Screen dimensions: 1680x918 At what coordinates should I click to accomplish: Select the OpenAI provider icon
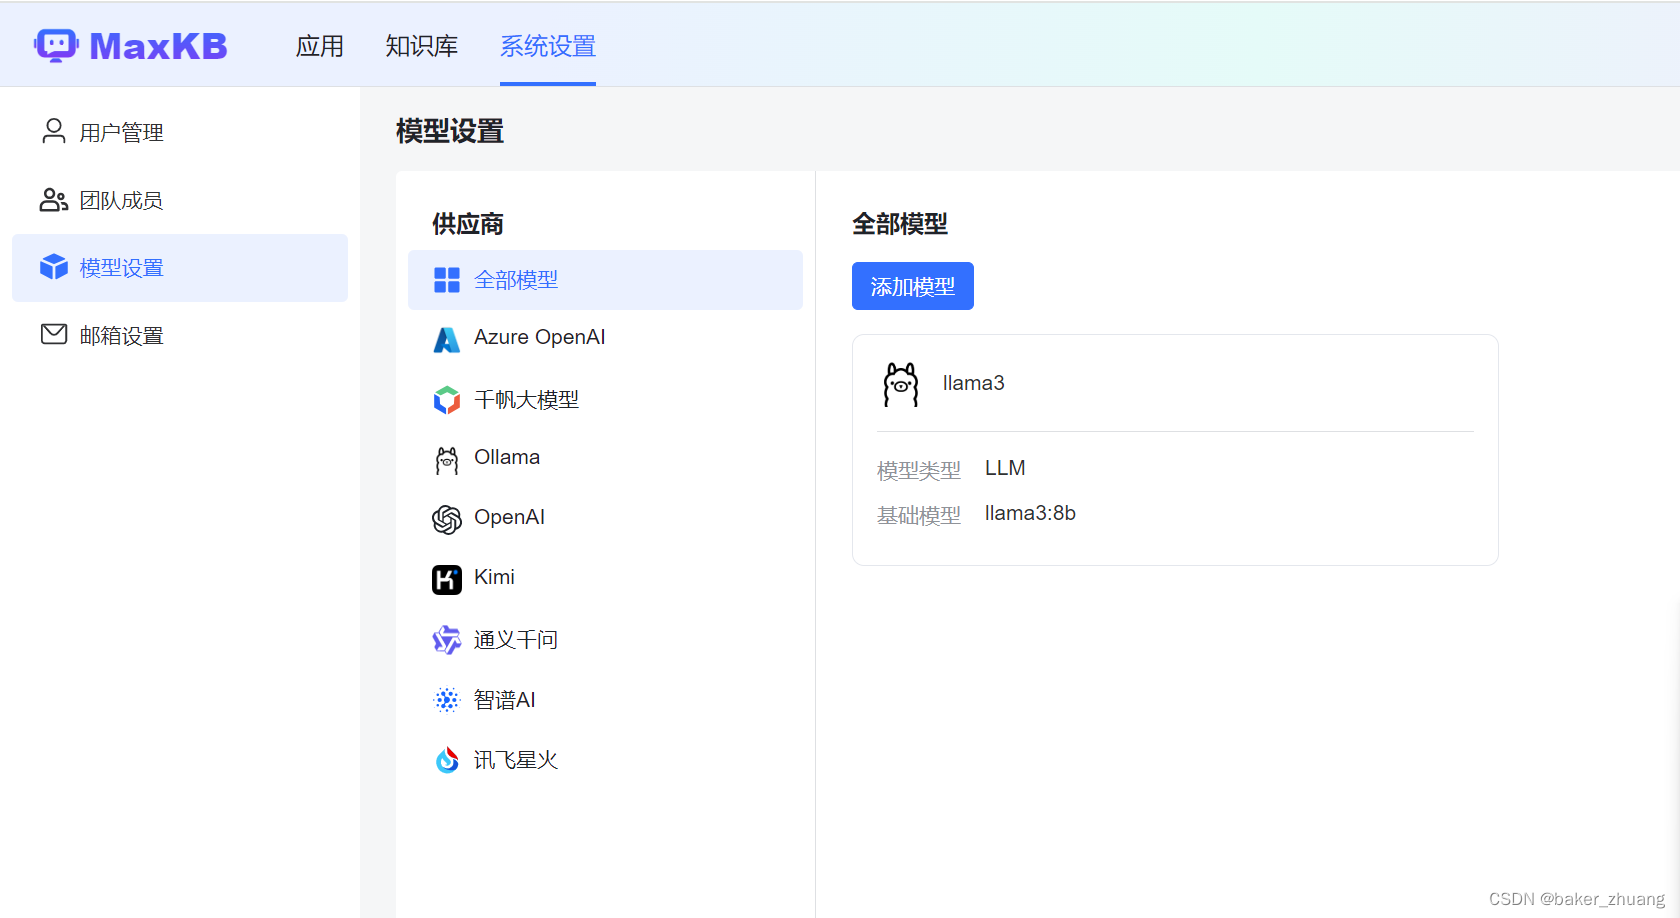[446, 518]
